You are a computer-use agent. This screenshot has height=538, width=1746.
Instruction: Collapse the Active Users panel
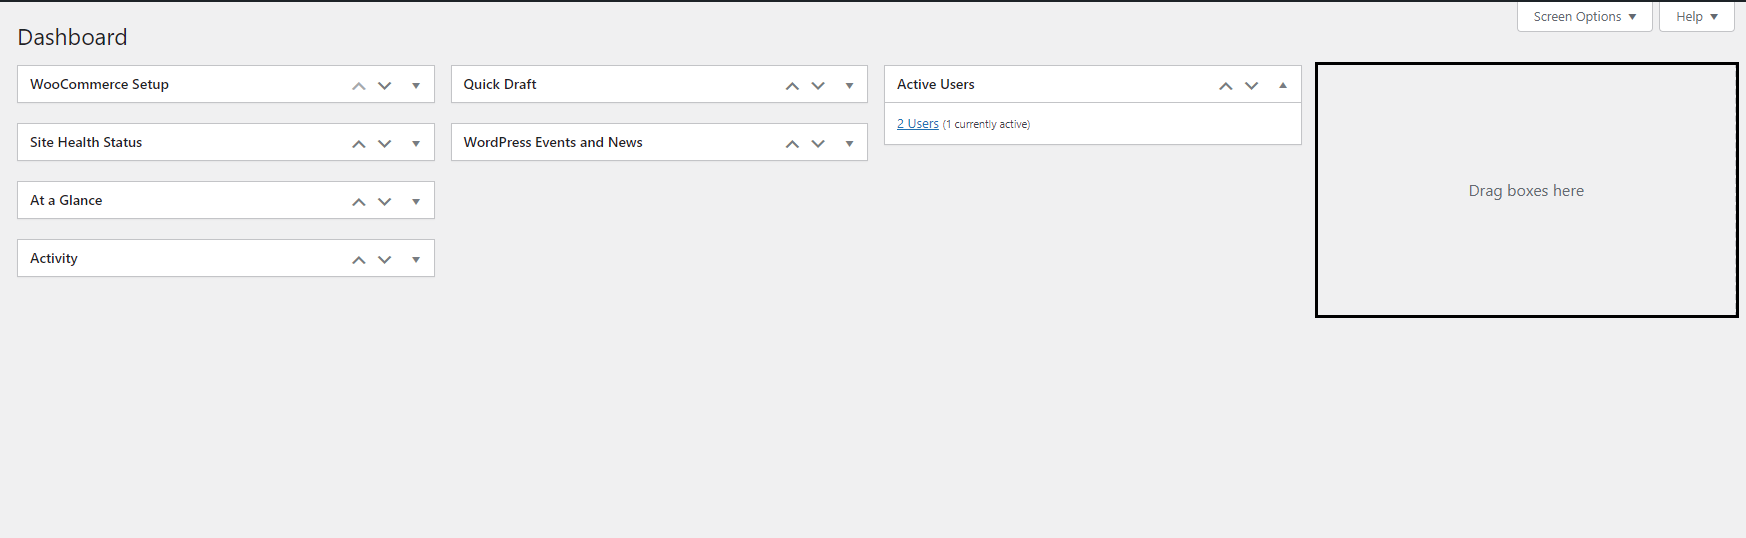[x=1283, y=85]
